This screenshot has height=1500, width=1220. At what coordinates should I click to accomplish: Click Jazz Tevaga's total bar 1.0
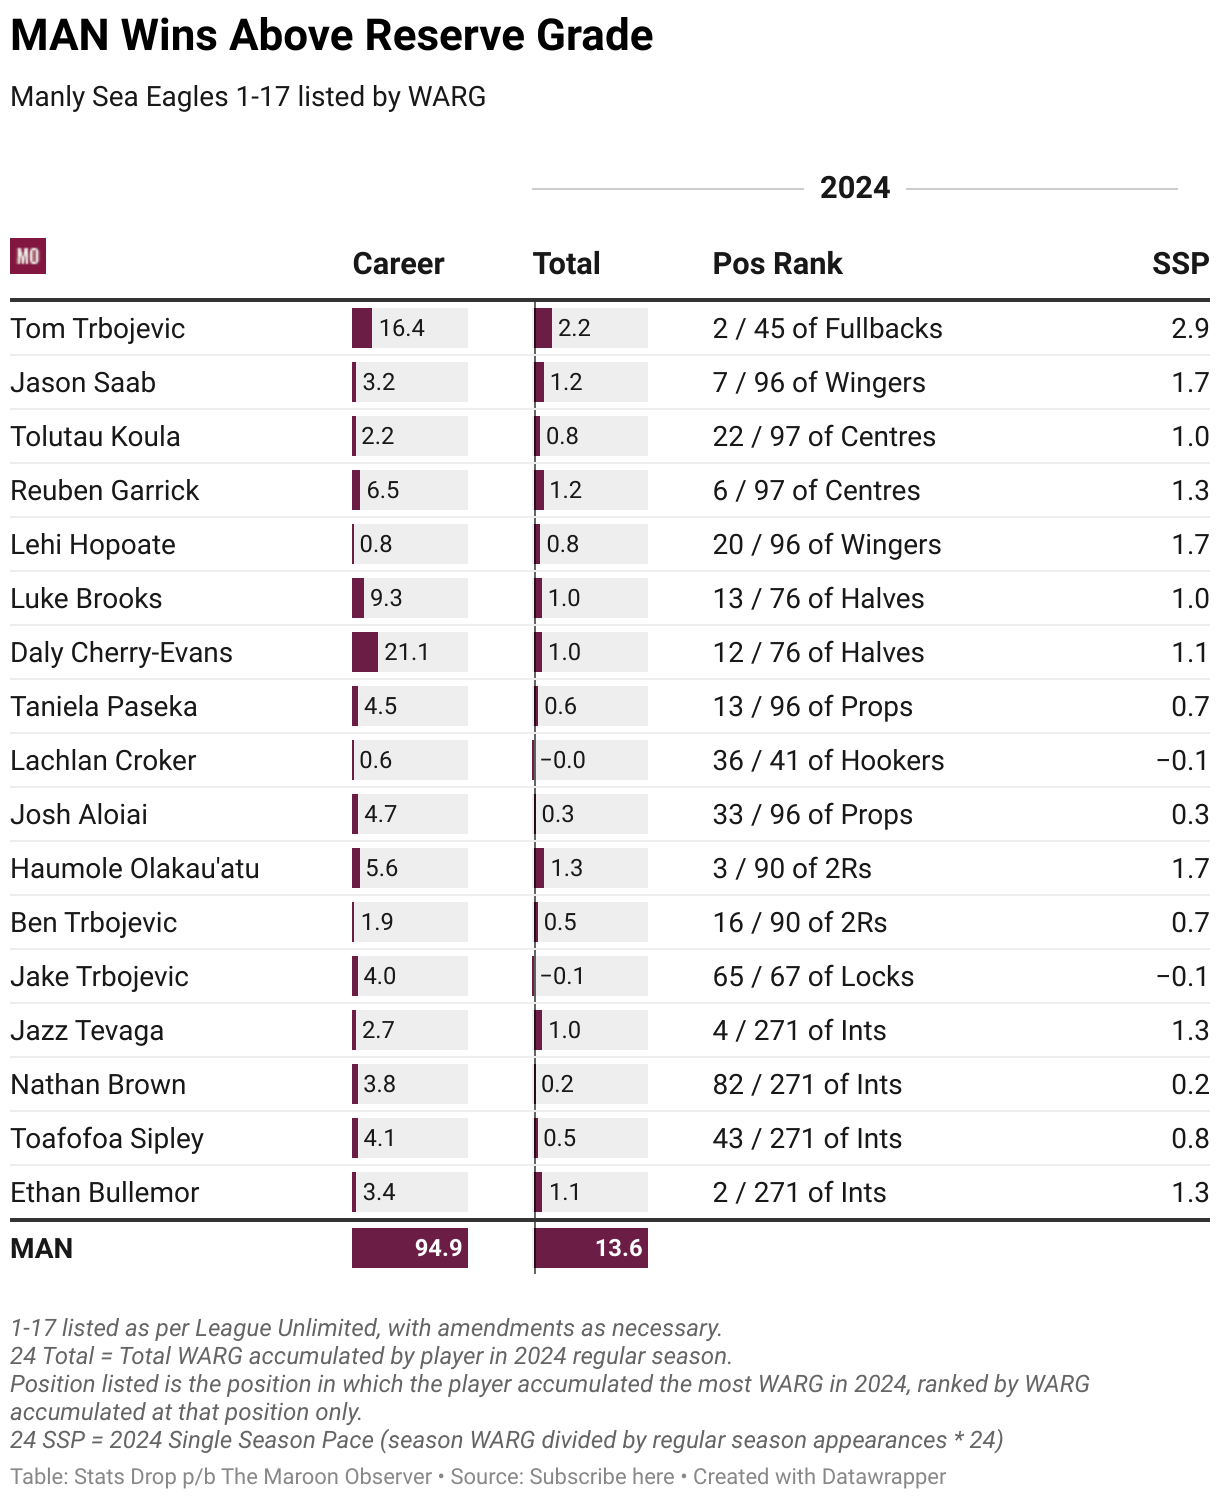pos(591,1030)
